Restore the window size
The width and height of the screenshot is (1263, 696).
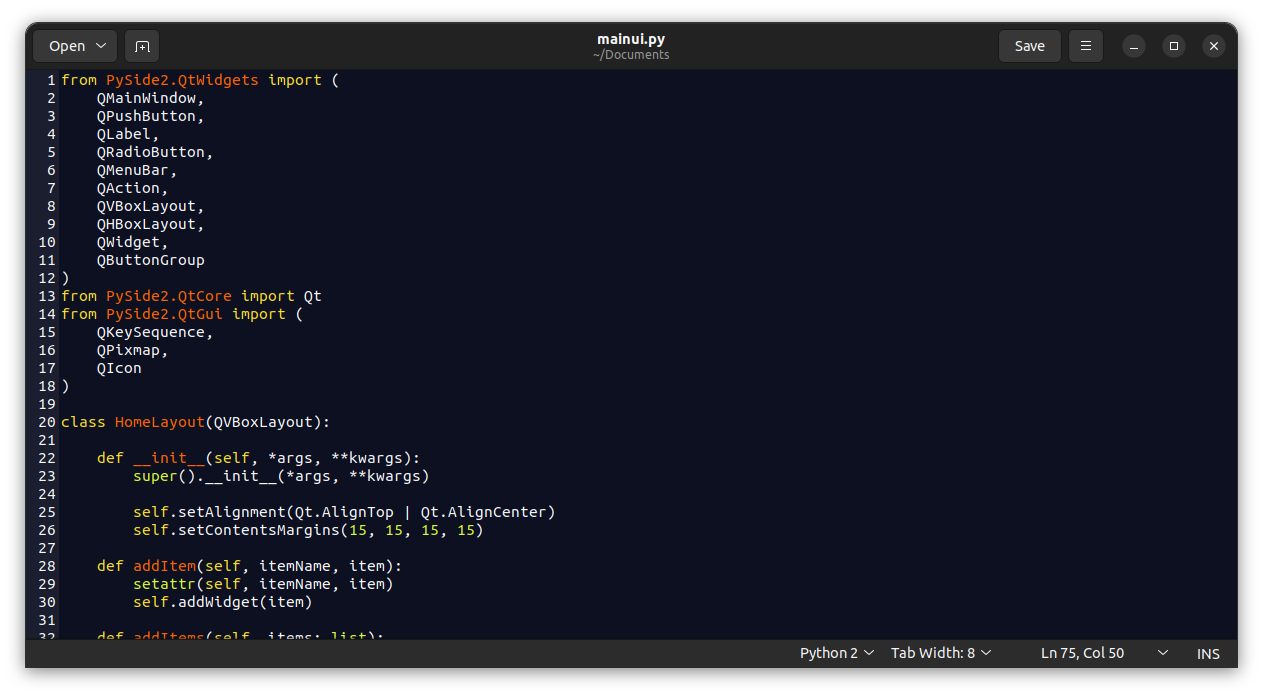(x=1173, y=46)
